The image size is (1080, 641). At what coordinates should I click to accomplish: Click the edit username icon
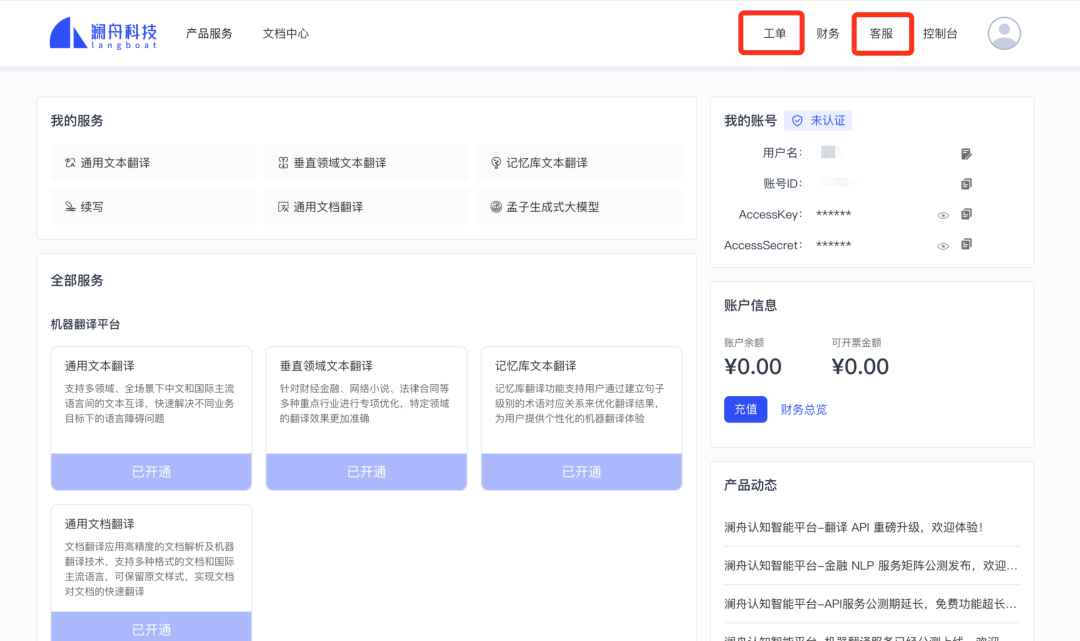[966, 154]
